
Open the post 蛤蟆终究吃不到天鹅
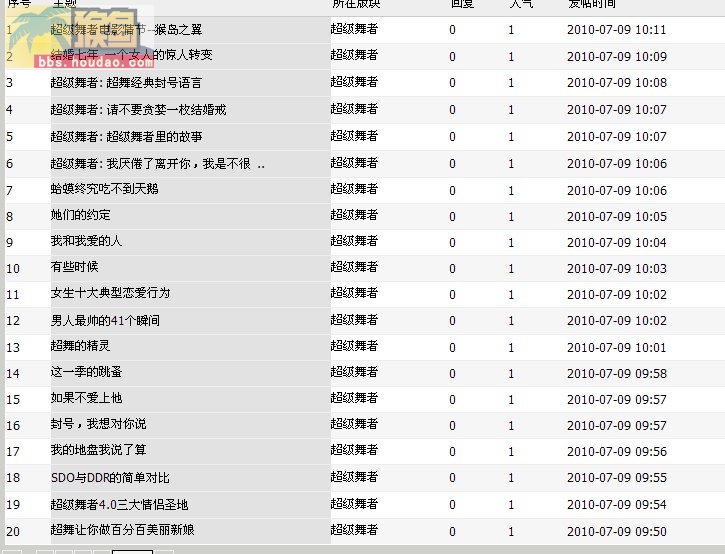(104, 189)
